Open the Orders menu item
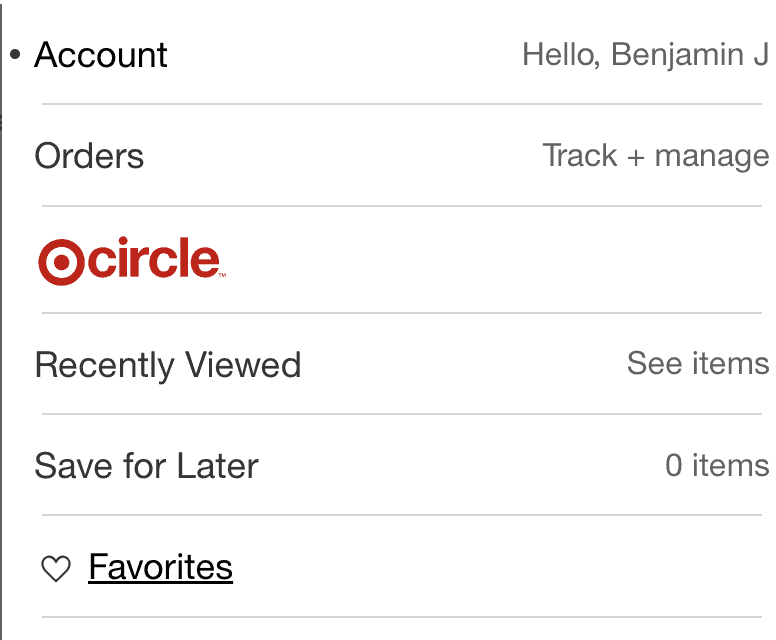 89,156
